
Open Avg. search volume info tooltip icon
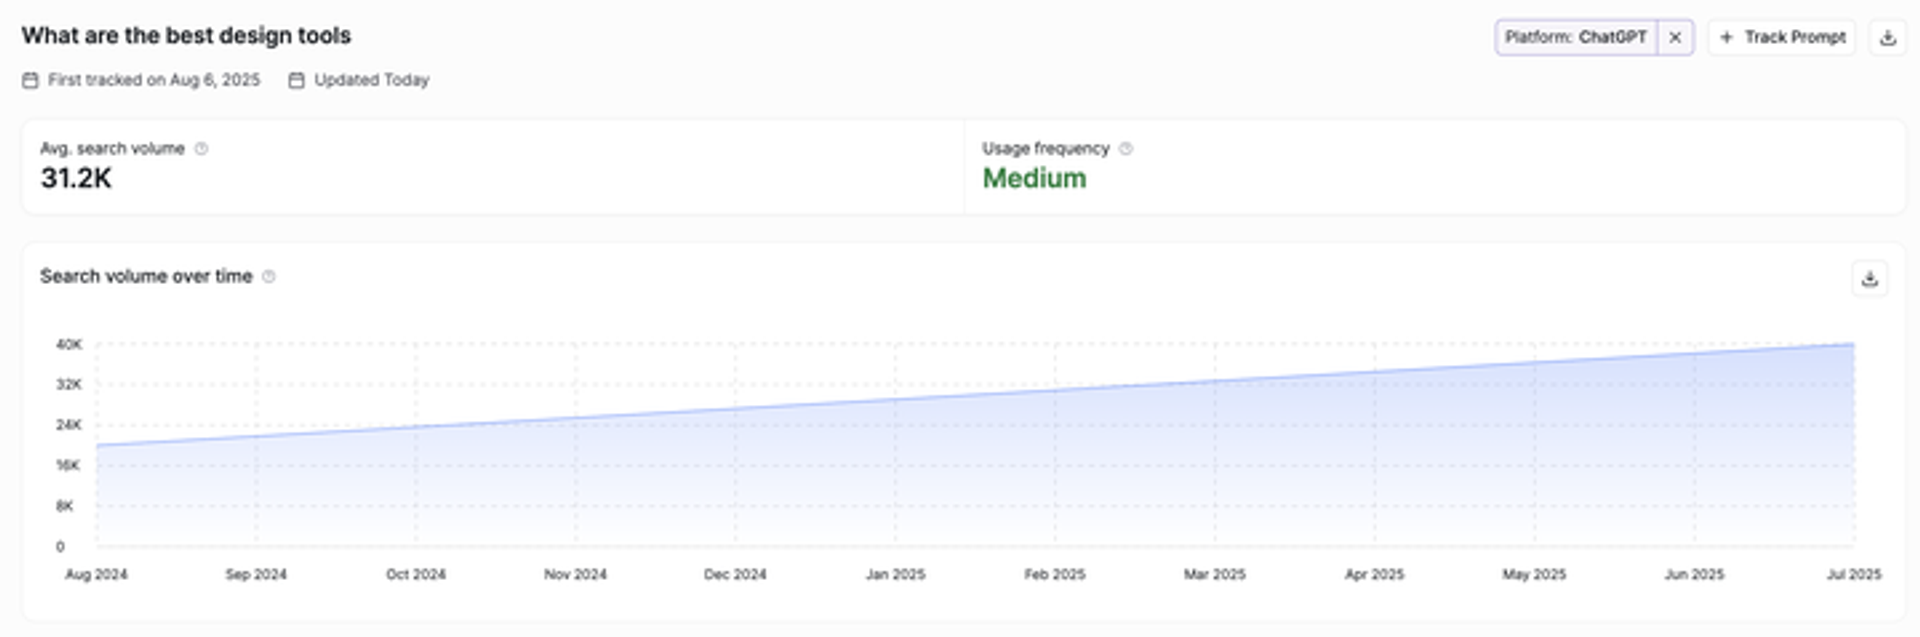pyautogui.click(x=201, y=149)
